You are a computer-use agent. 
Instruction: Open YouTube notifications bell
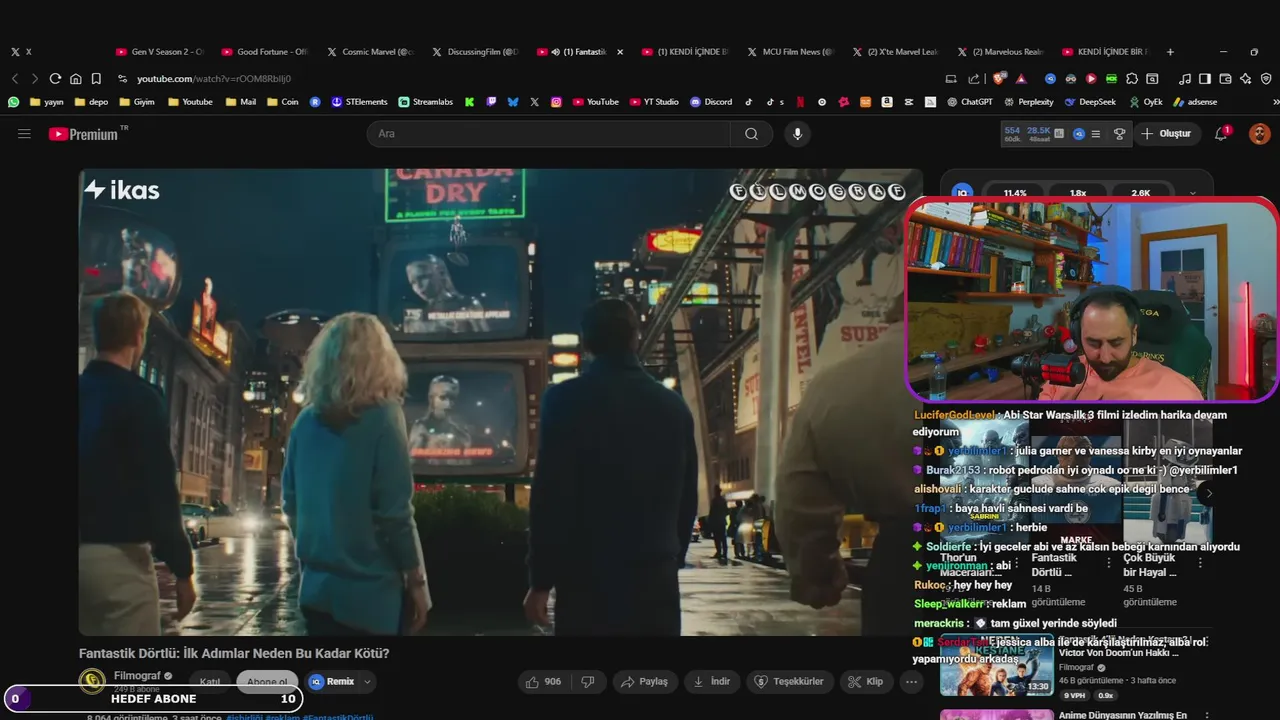[x=1221, y=133]
